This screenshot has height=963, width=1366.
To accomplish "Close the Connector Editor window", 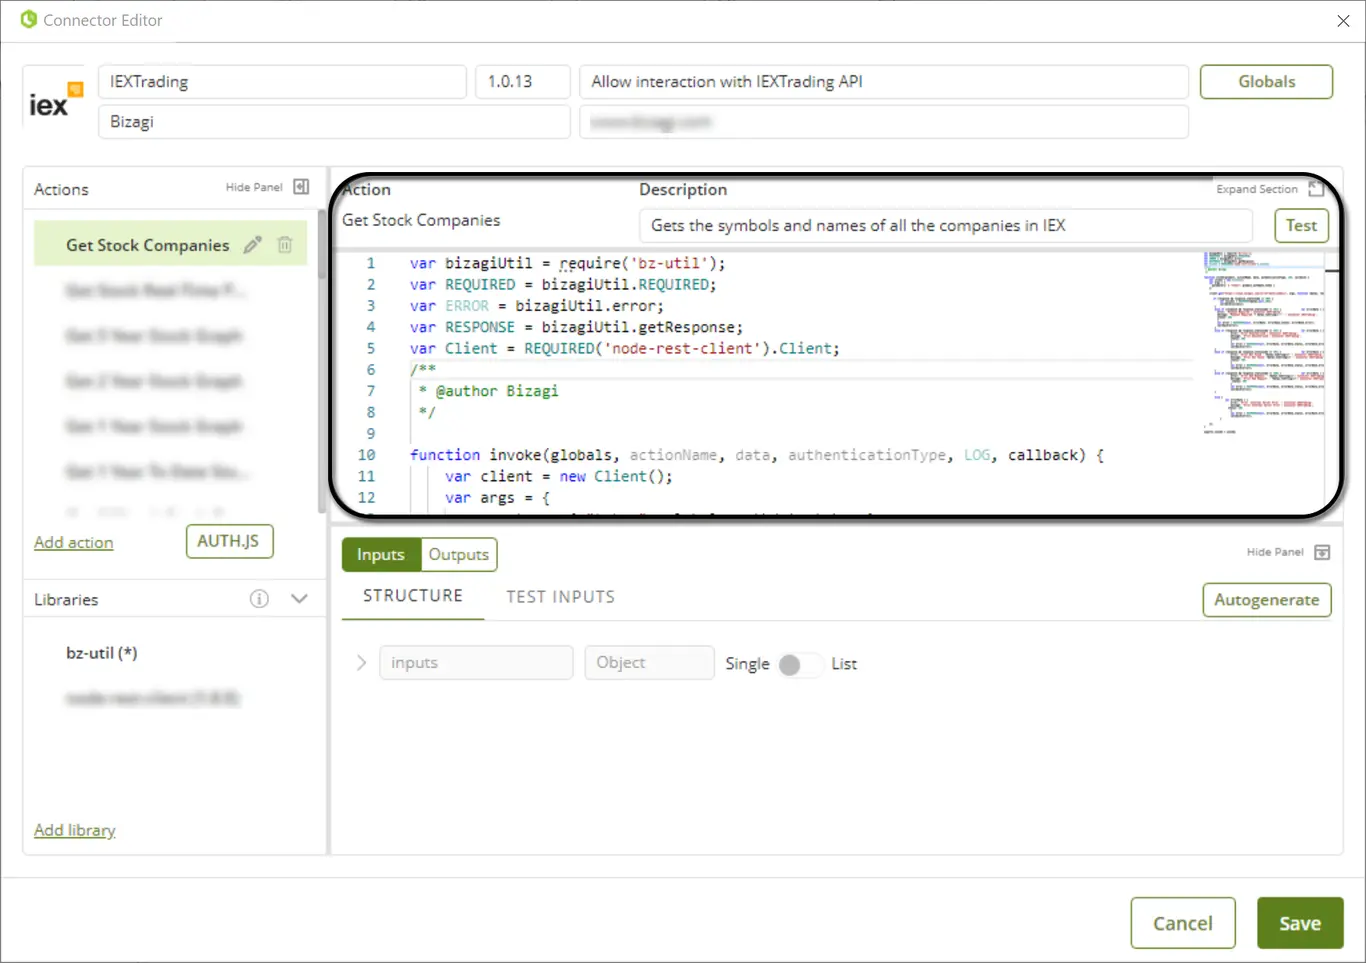I will click(x=1343, y=21).
